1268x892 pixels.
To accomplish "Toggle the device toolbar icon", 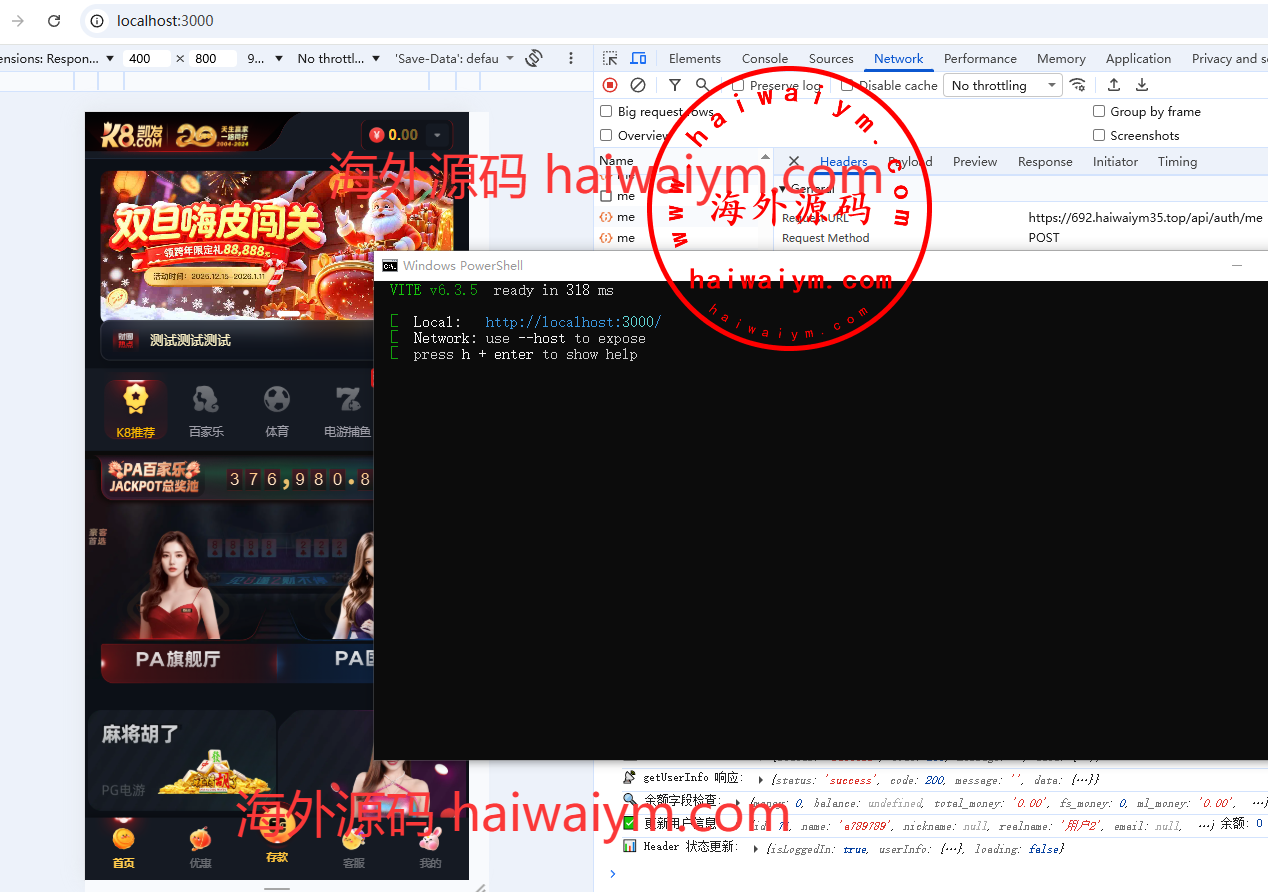I will pyautogui.click(x=638, y=59).
